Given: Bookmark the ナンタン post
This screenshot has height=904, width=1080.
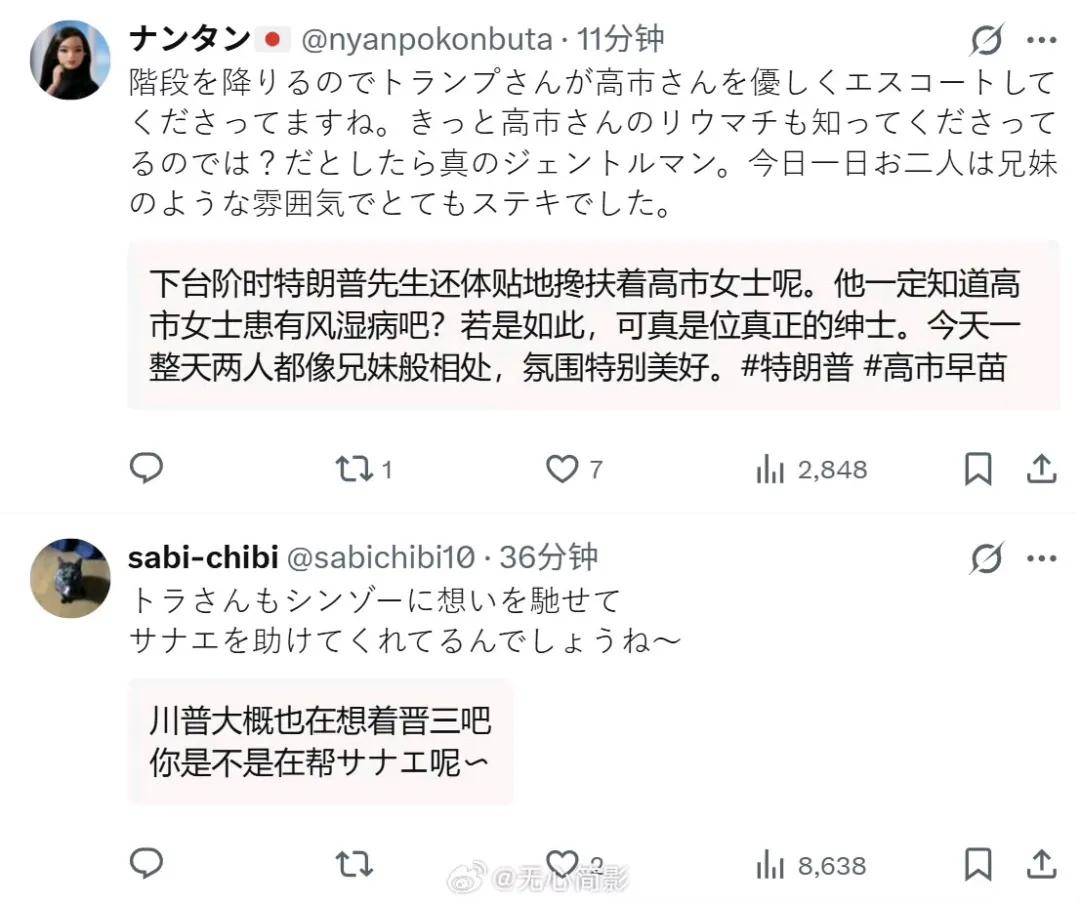Looking at the screenshot, I should (977, 468).
